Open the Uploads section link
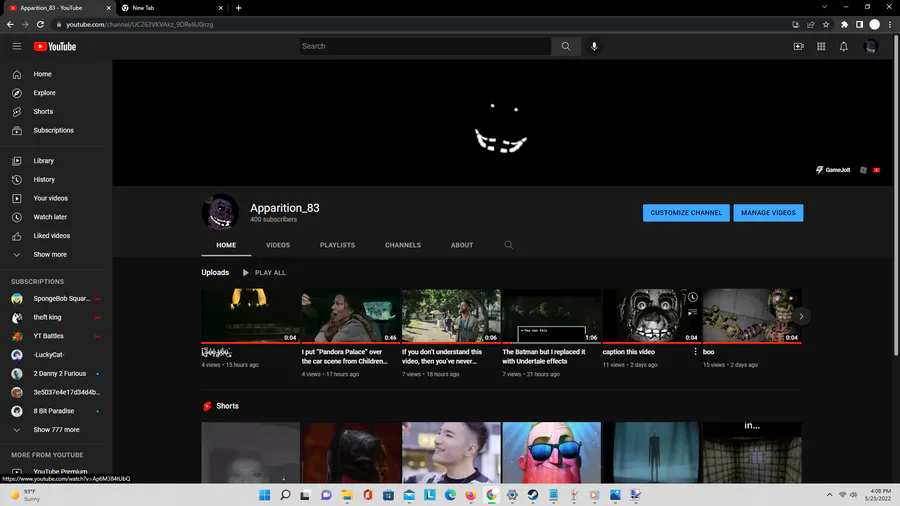900x506 pixels. (215, 273)
